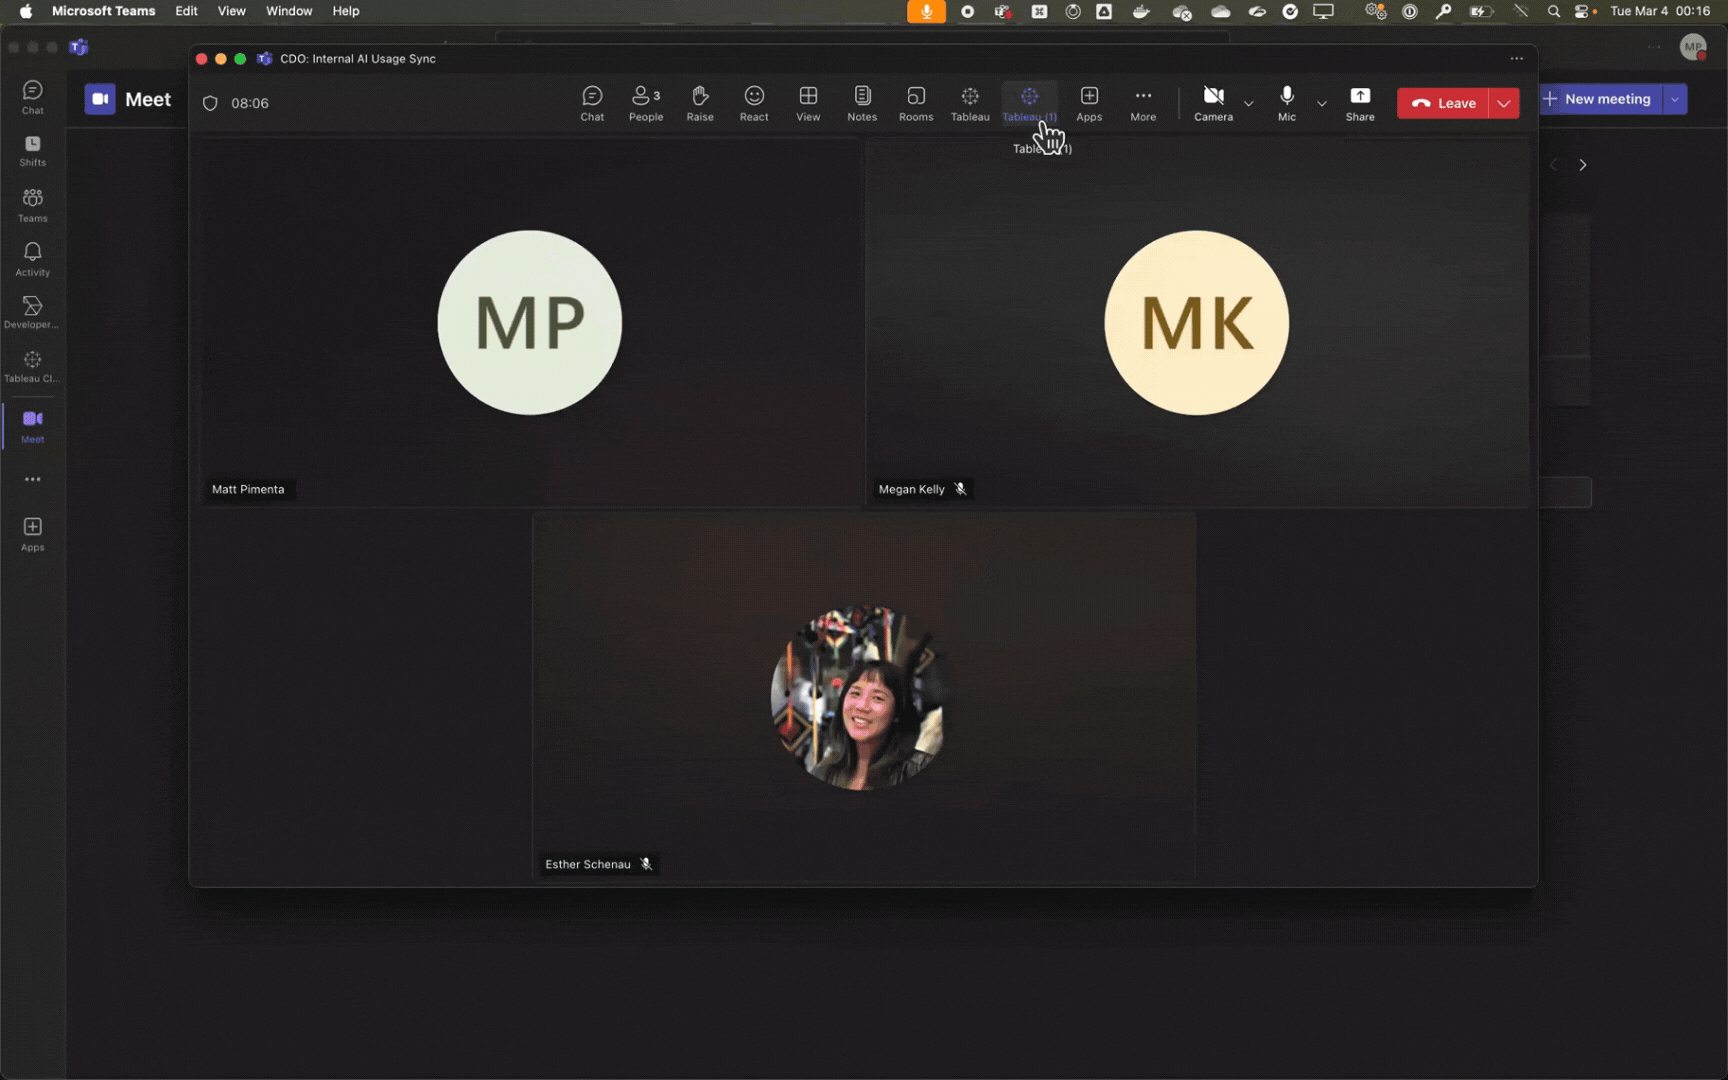Image resolution: width=1728 pixels, height=1080 pixels.
Task: Turn on the Camera
Action: tap(1213, 103)
